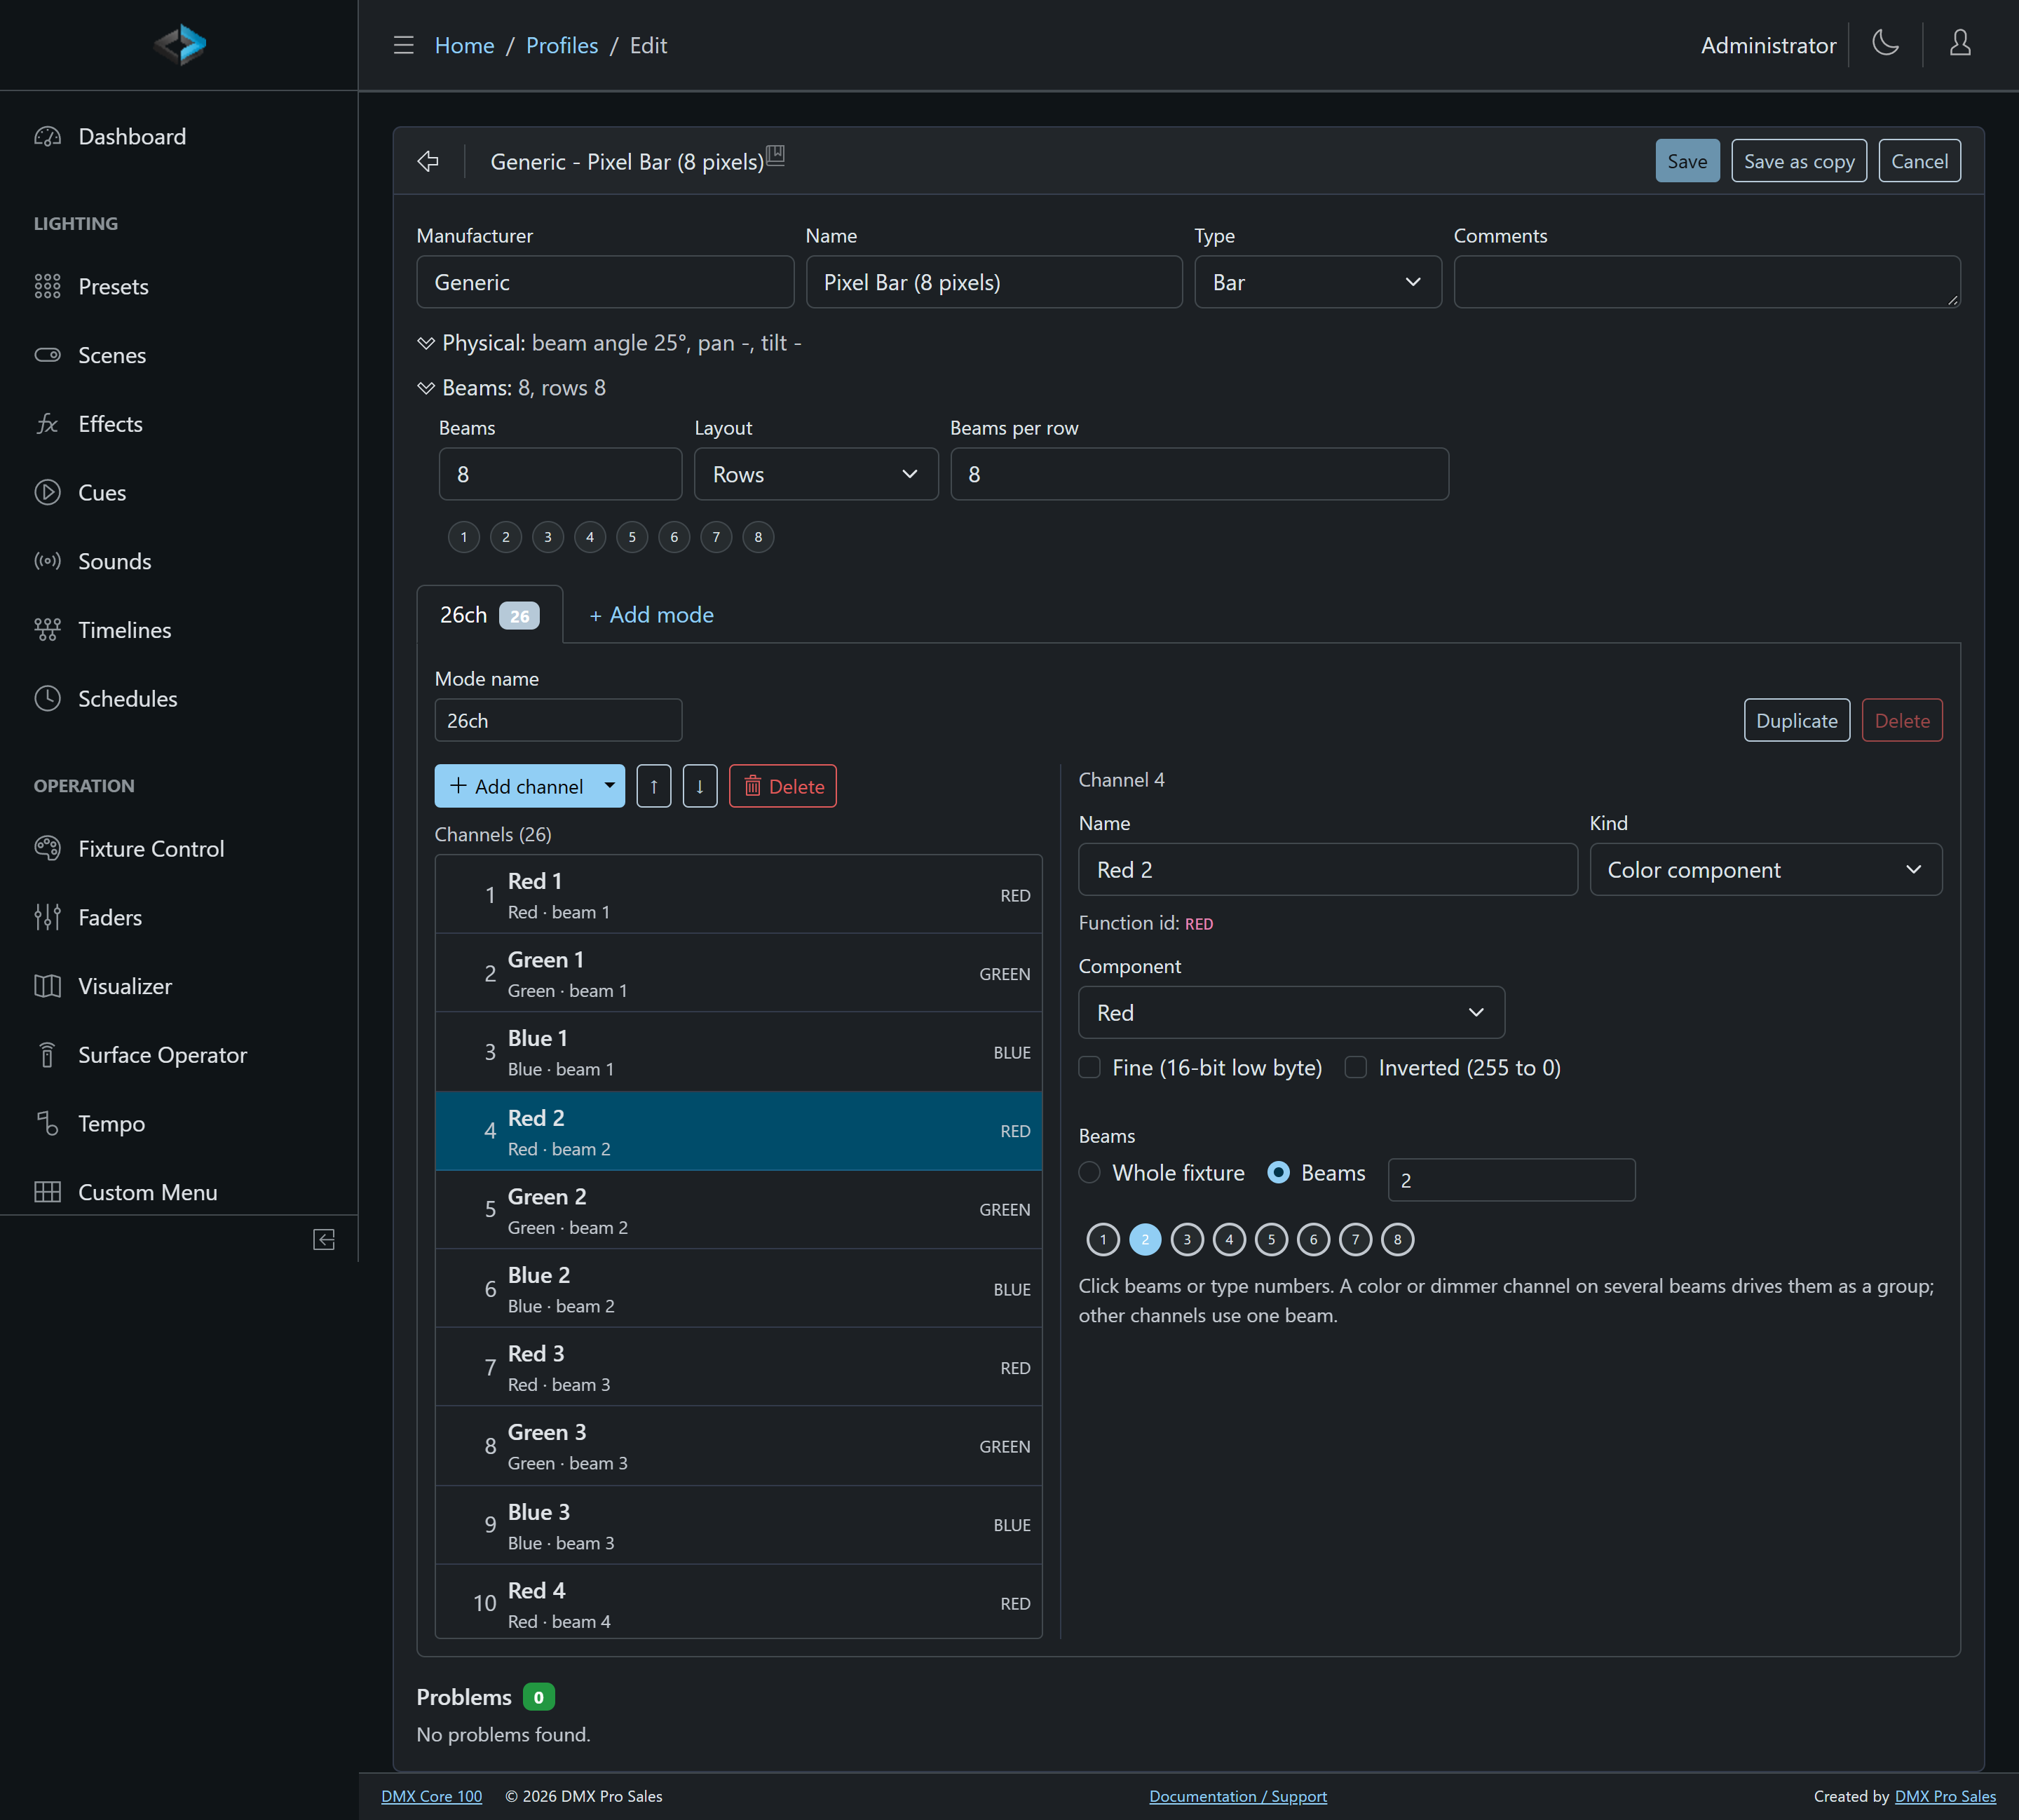This screenshot has height=1820, width=2019.
Task: Click the Presets grid icon
Action: tap(47, 287)
